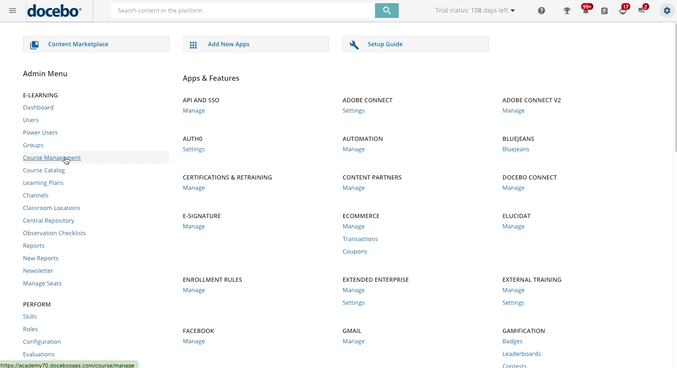
Task: Manage Facebook app
Action: [x=194, y=341]
